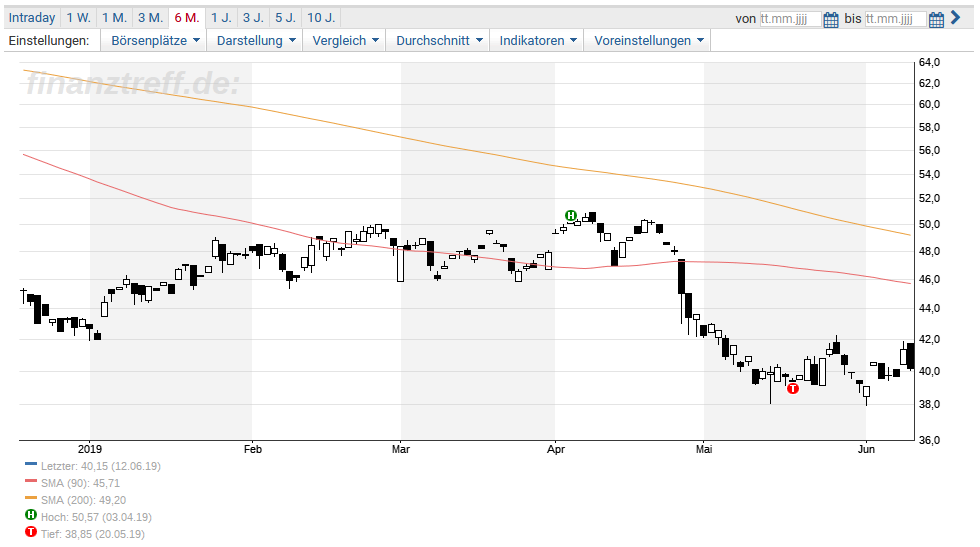Click the Mai label on the time axis
The image size is (980, 547).
(704, 449)
